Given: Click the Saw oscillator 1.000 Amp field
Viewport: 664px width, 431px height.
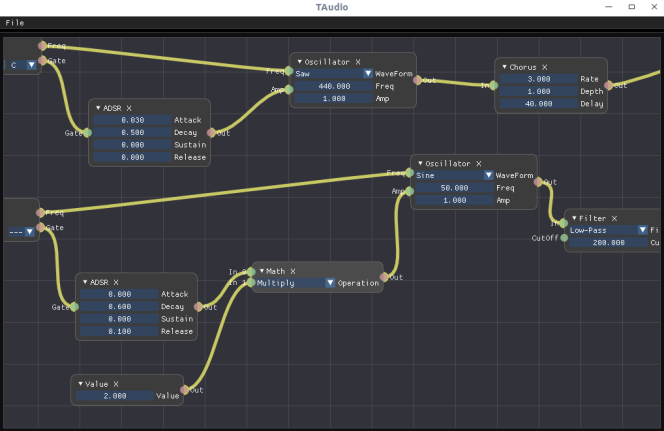Looking at the screenshot, I should [x=334, y=98].
